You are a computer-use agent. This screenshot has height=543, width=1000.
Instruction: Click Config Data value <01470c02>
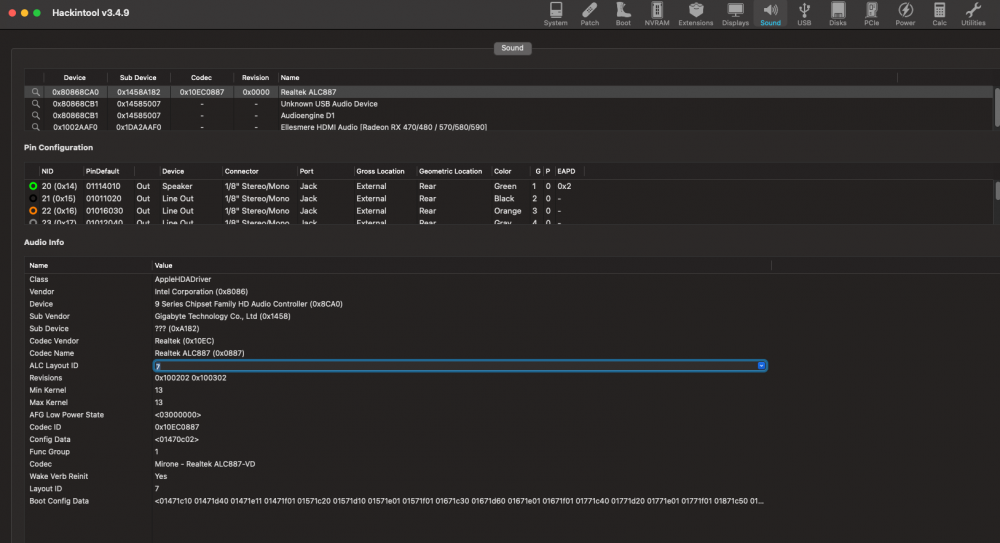[x=177, y=440]
